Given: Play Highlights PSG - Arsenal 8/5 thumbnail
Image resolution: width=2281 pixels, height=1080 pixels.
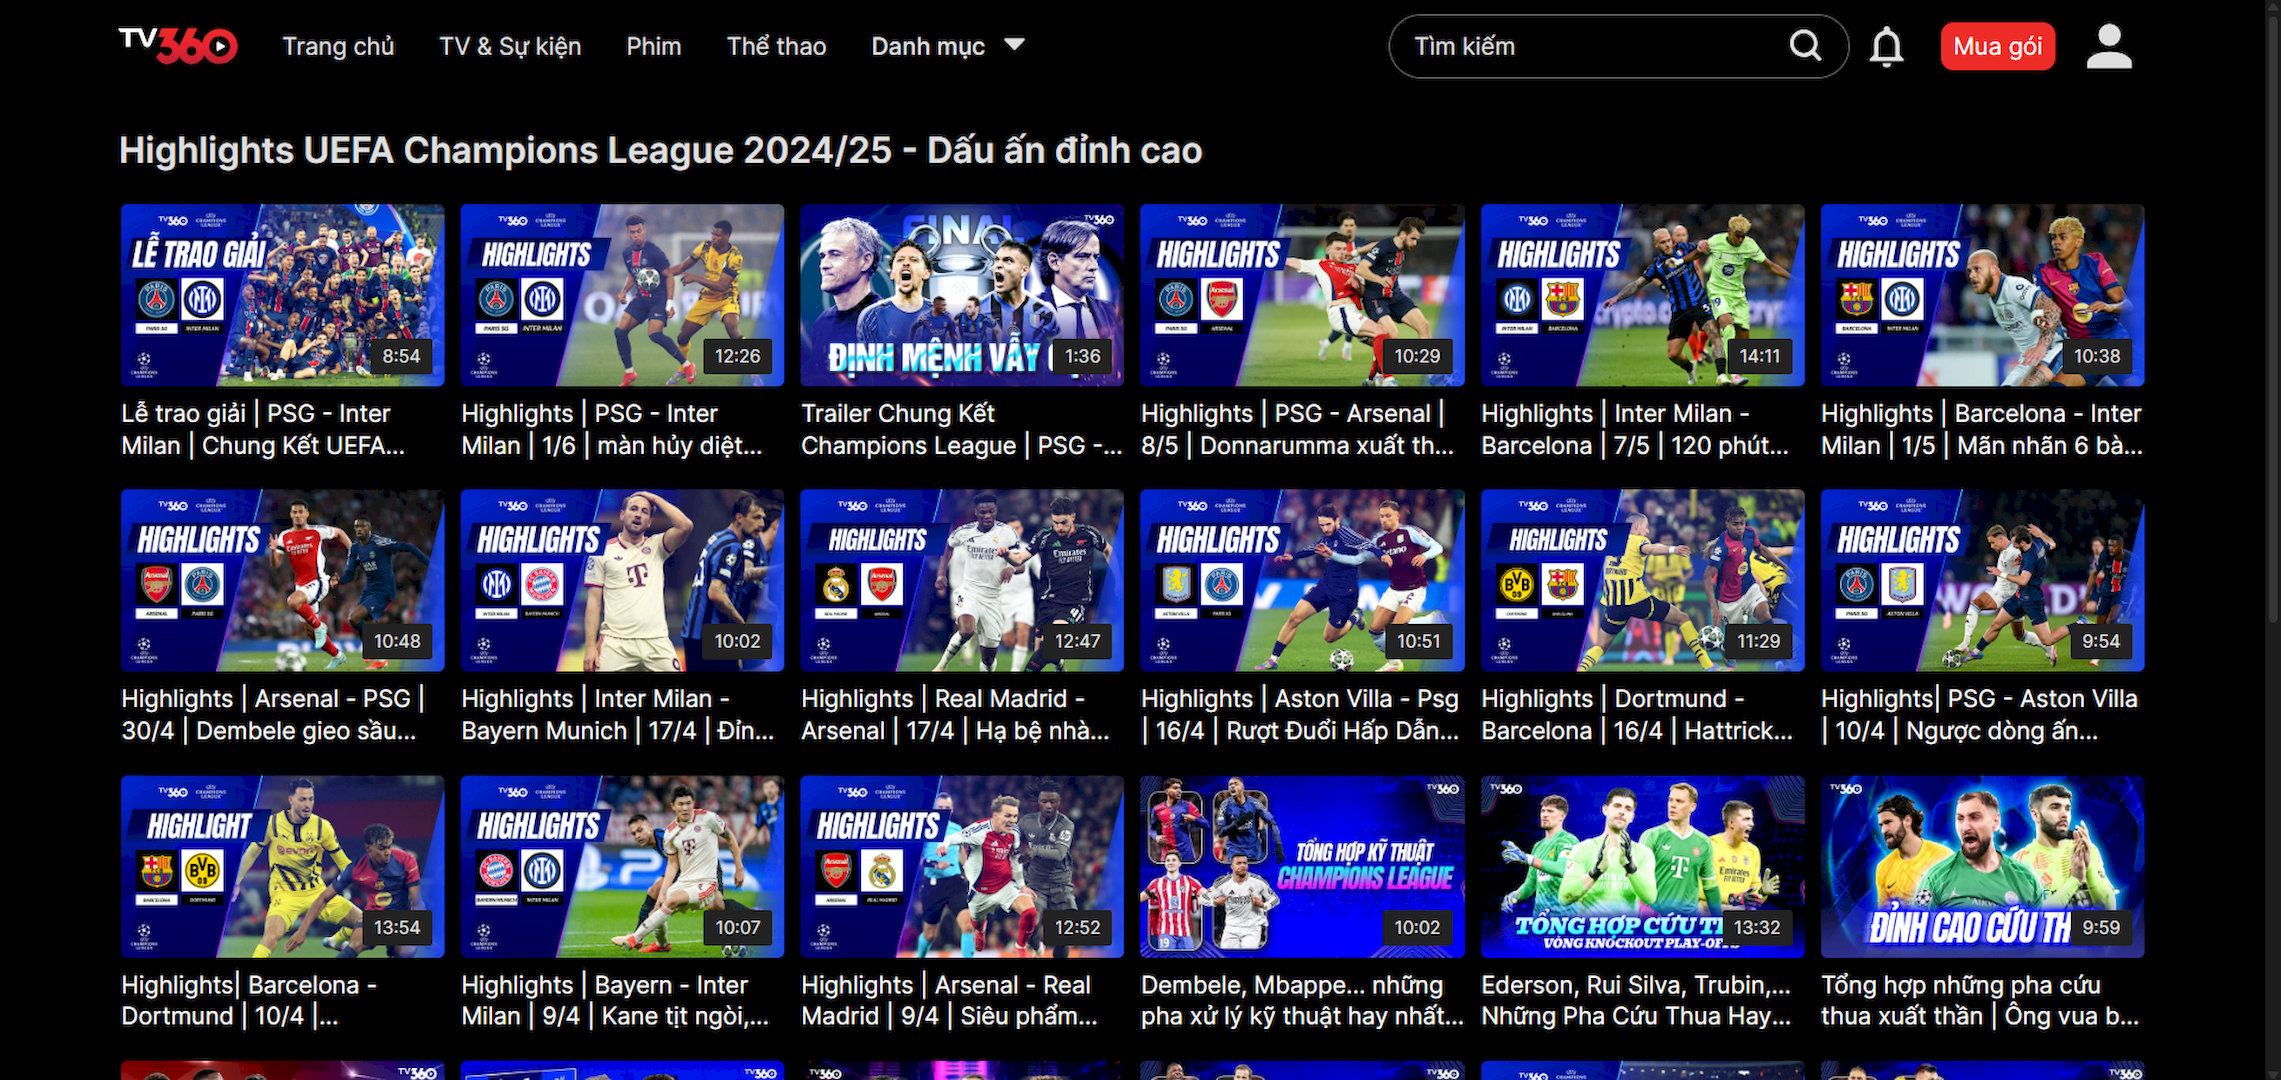Looking at the screenshot, I should [x=1302, y=295].
